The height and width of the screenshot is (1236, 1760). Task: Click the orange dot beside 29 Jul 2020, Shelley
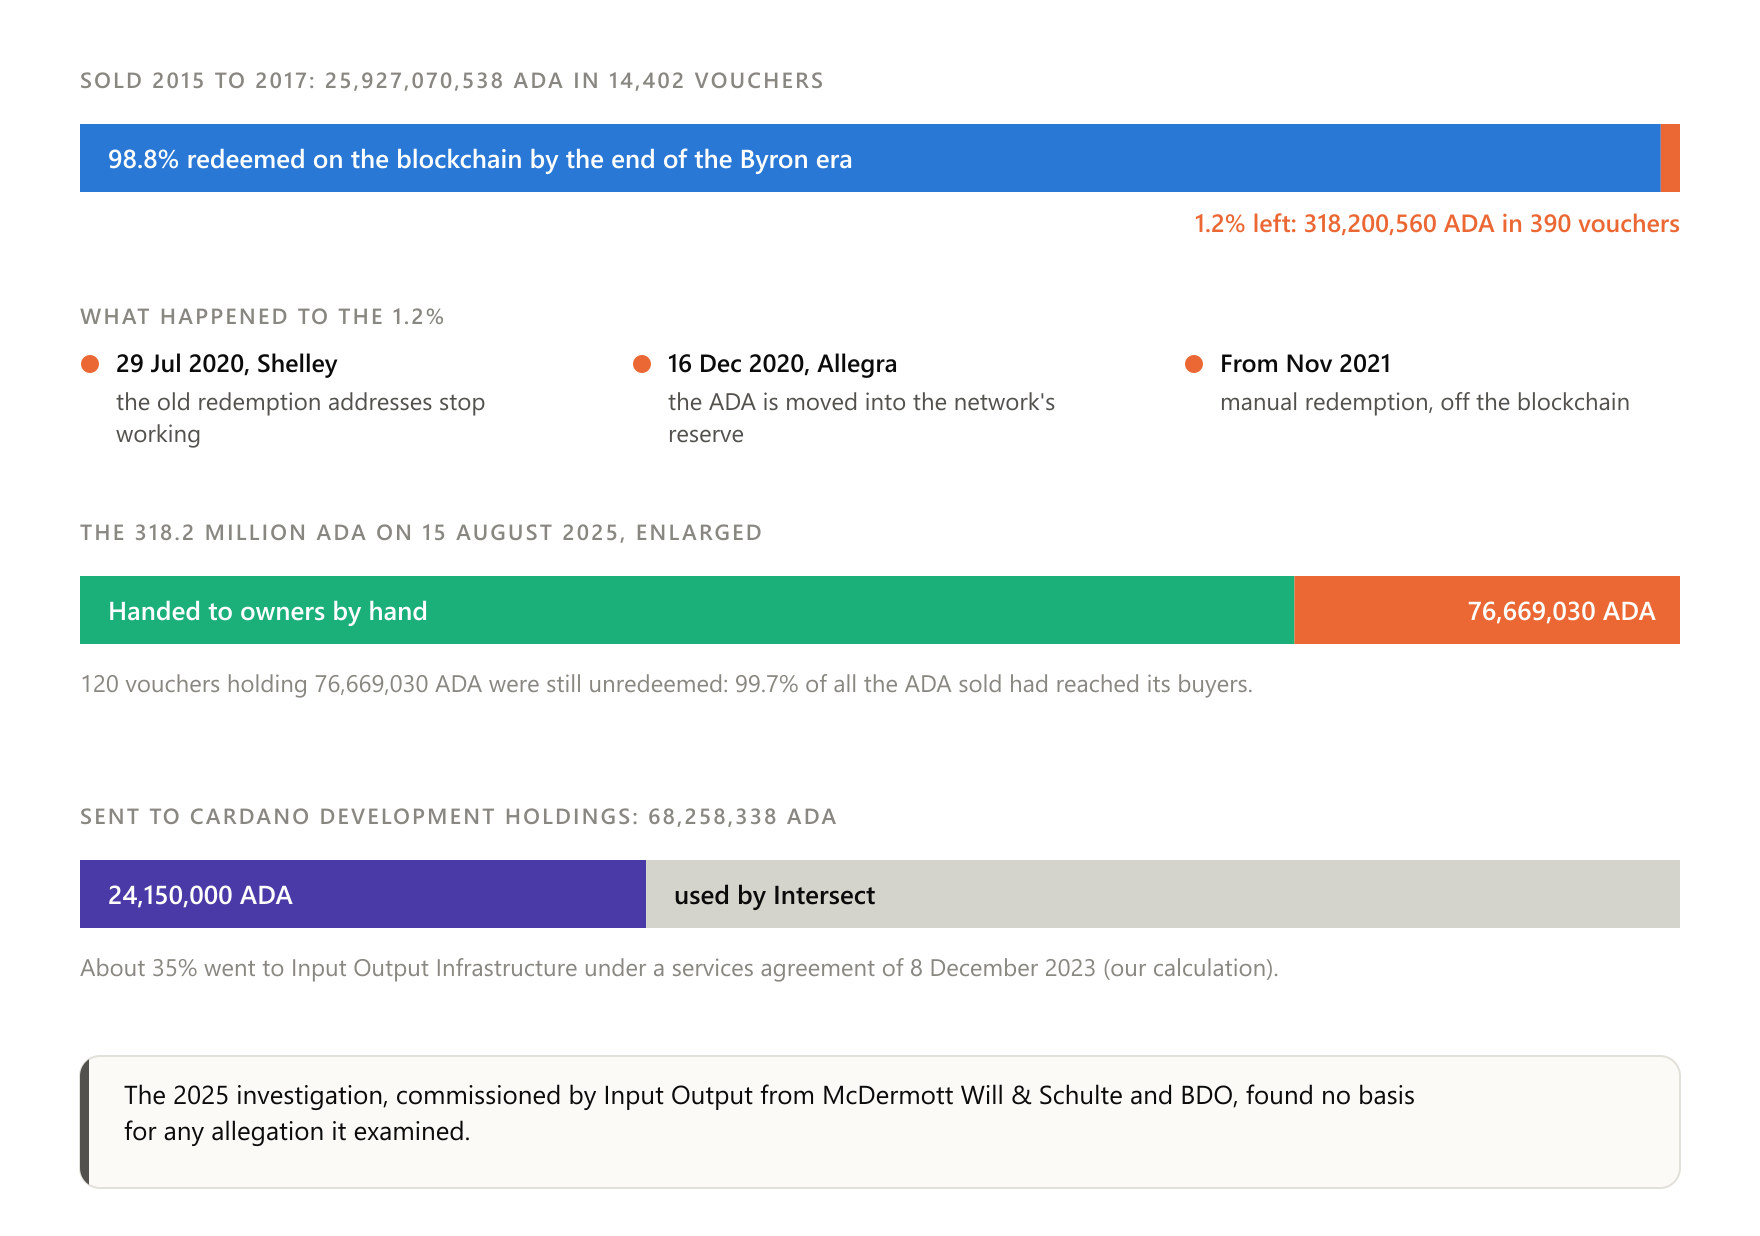(90, 364)
